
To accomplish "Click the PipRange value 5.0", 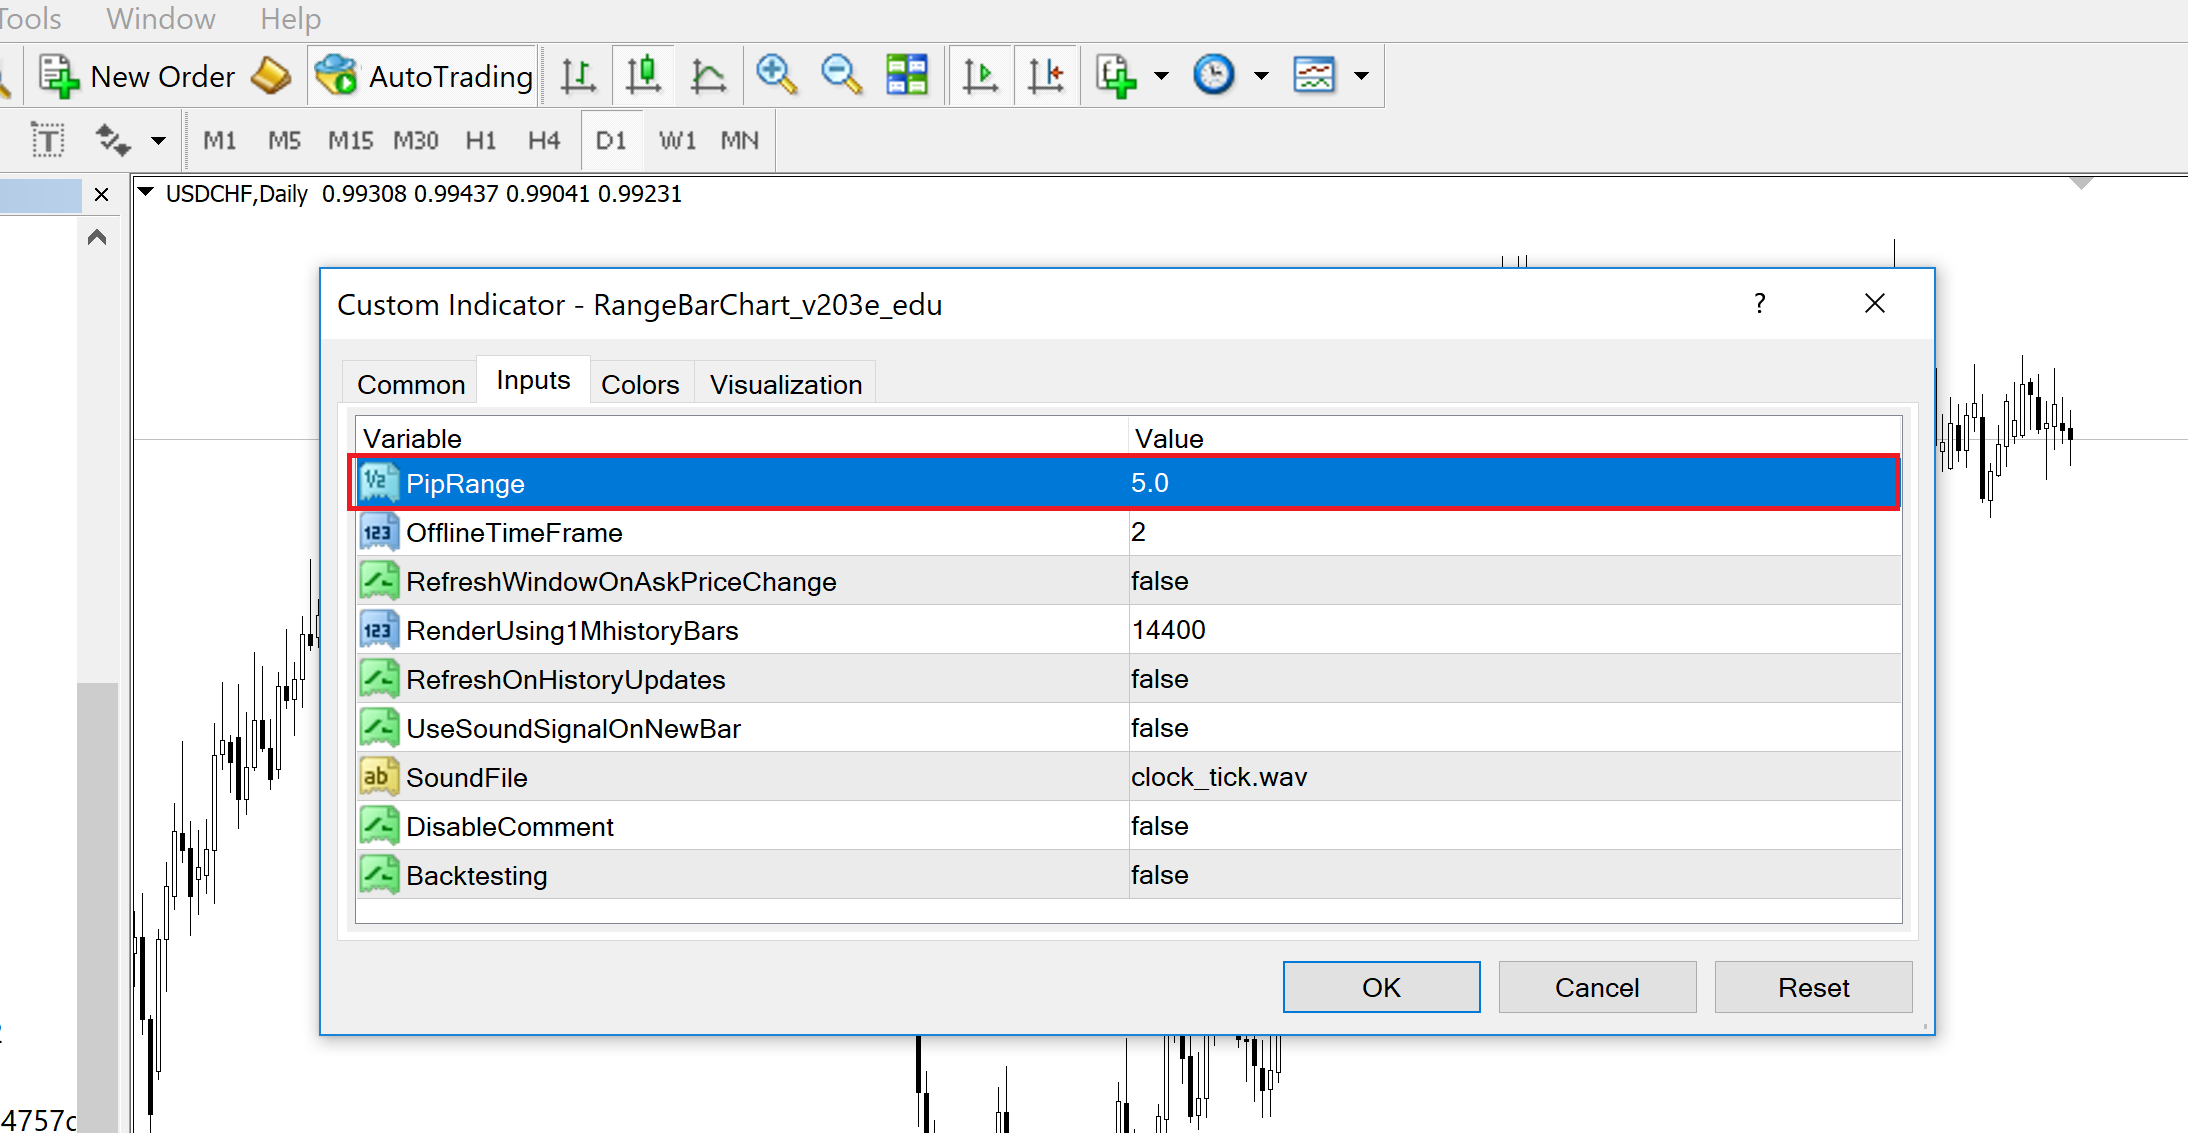I will click(x=1150, y=483).
